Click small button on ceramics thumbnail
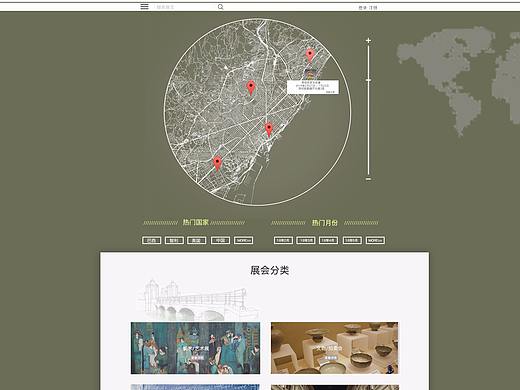 (331, 358)
